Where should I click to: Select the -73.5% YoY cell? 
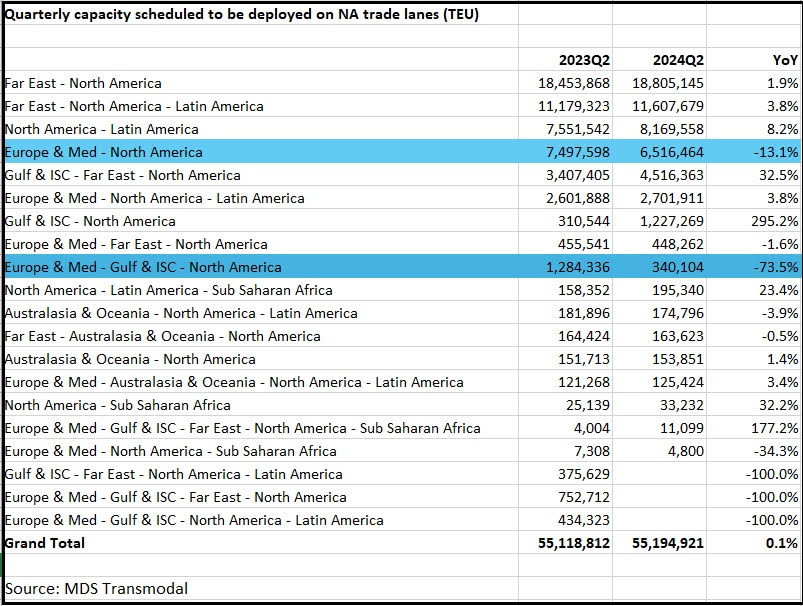[x=776, y=267]
